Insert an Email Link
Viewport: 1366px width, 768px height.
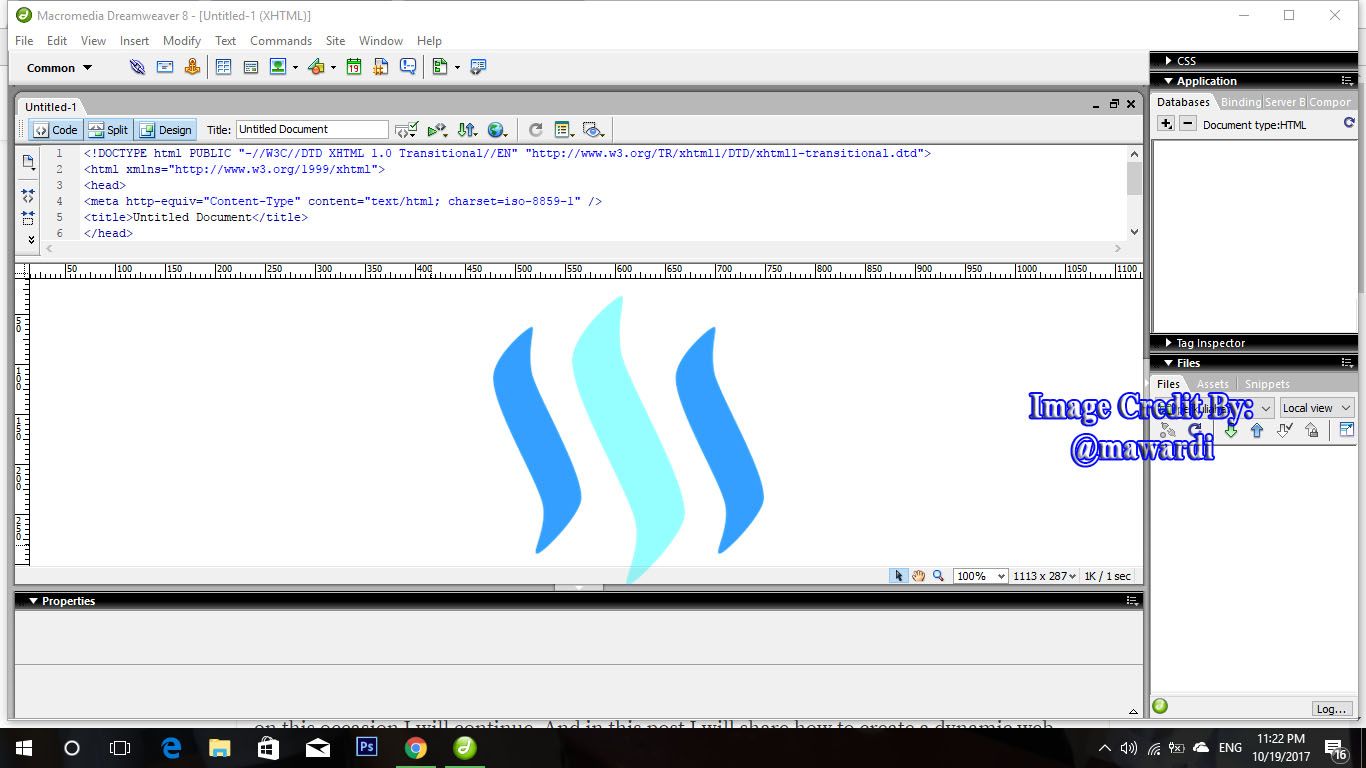[165, 67]
